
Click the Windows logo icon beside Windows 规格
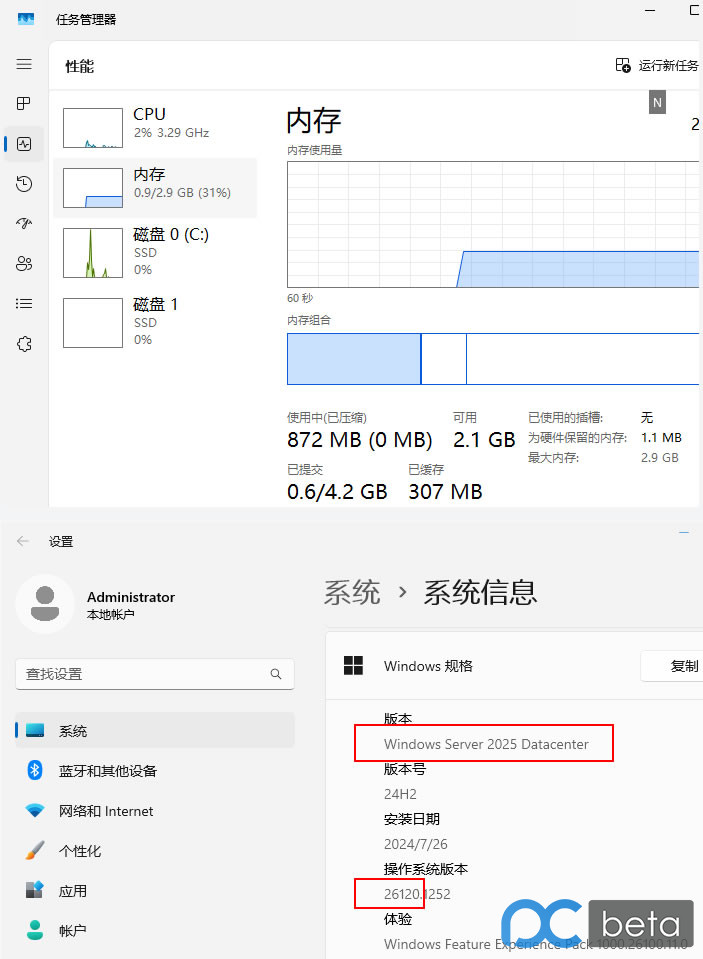coord(354,665)
